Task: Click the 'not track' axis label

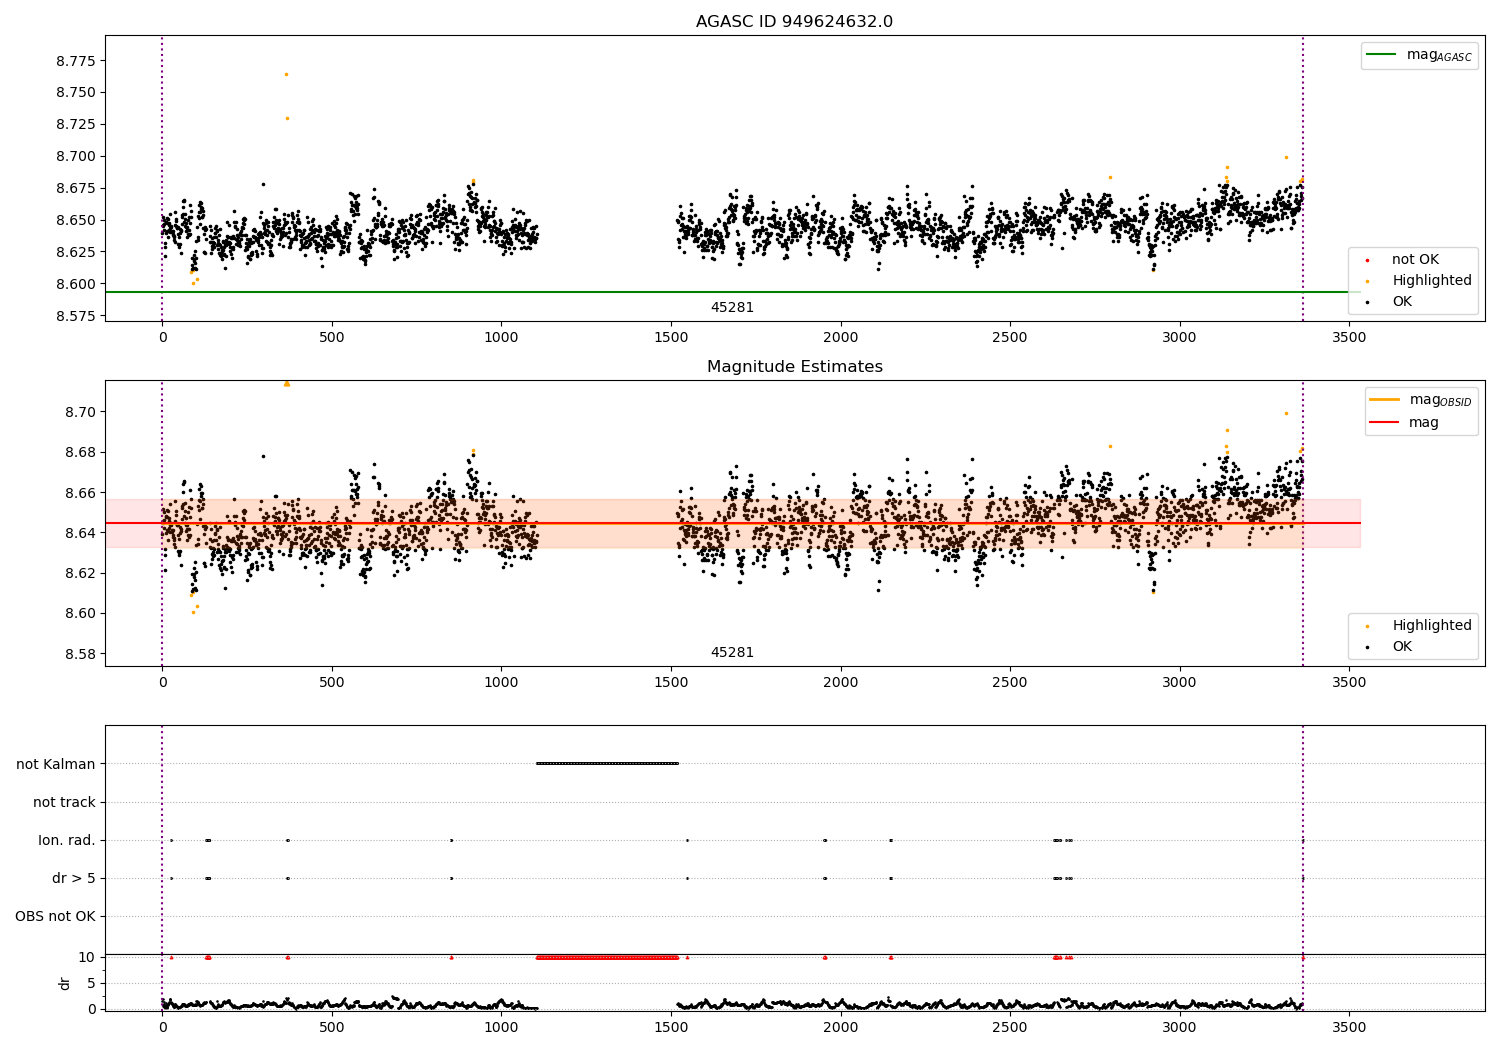Action: point(64,802)
